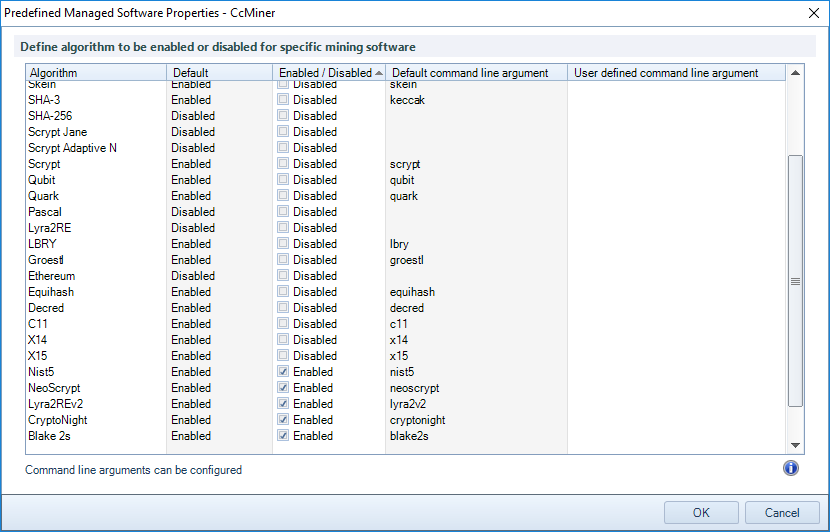
Task: Select the Ethereum algorithm name
Action: (51, 276)
